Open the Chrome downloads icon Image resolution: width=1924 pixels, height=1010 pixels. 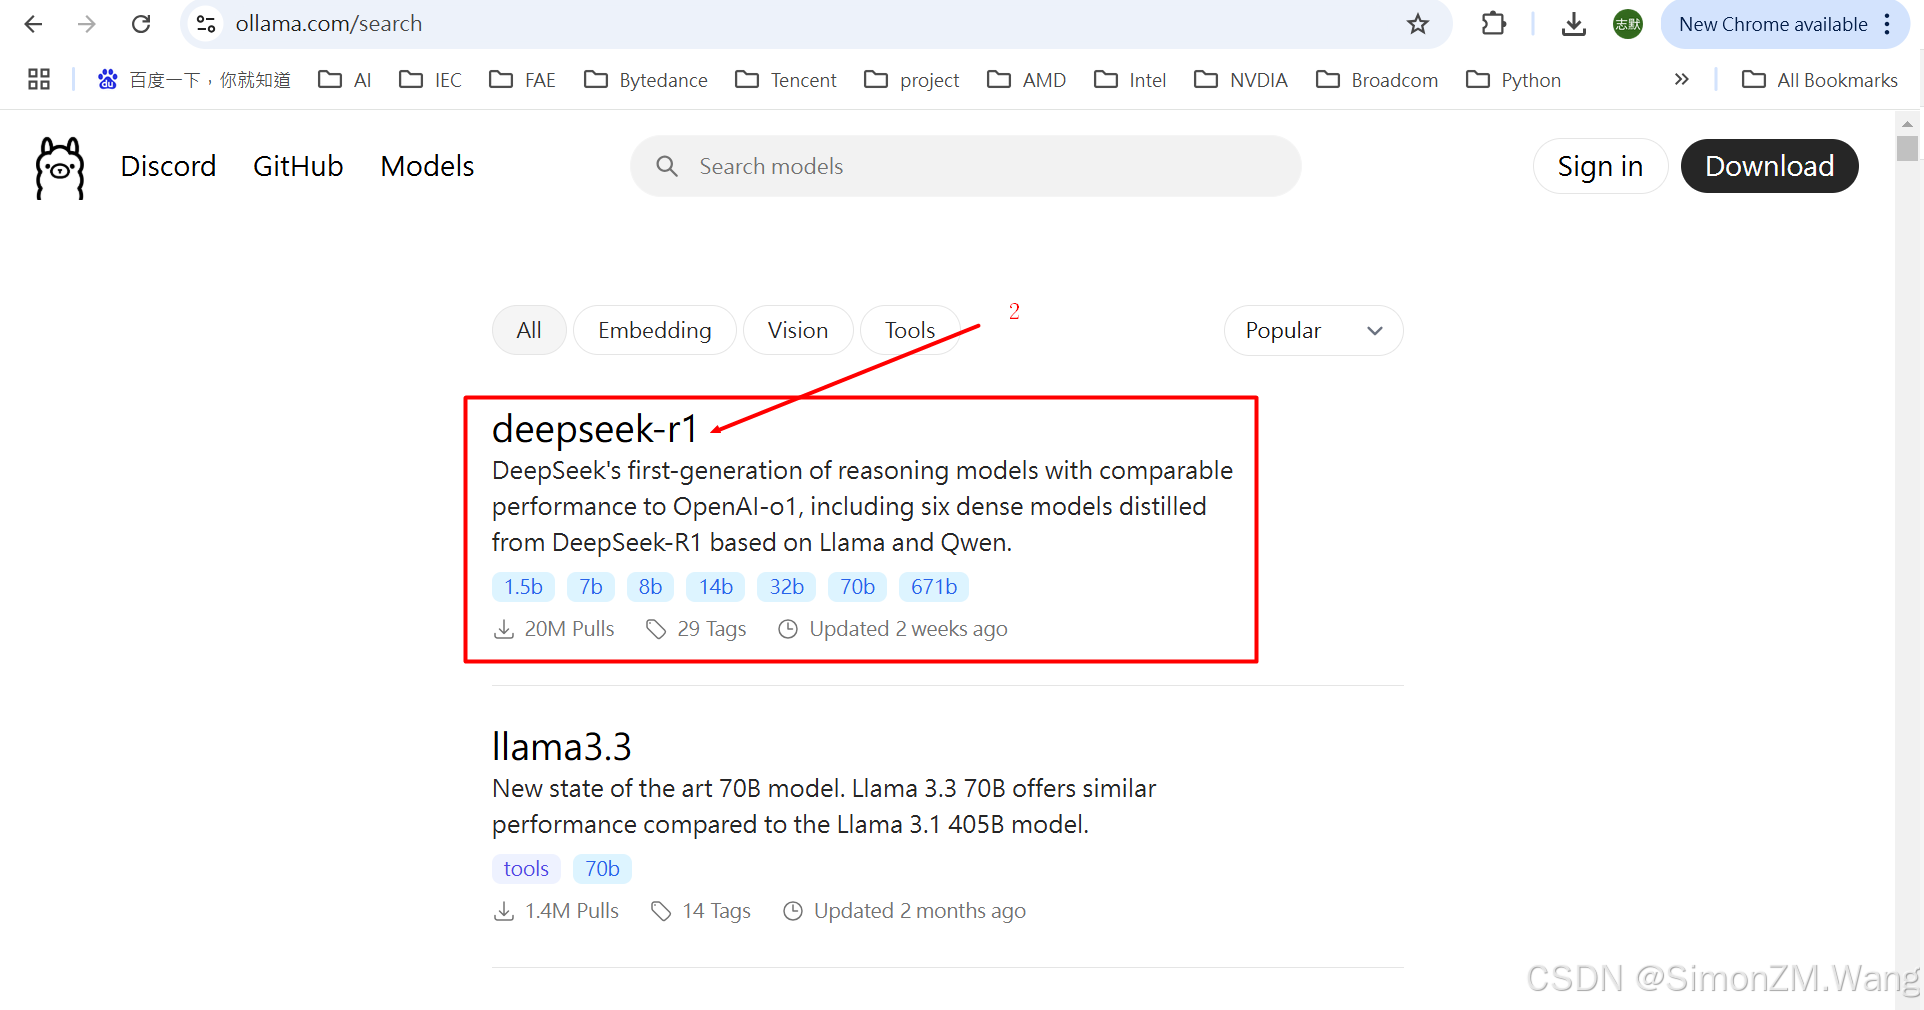1574,24
